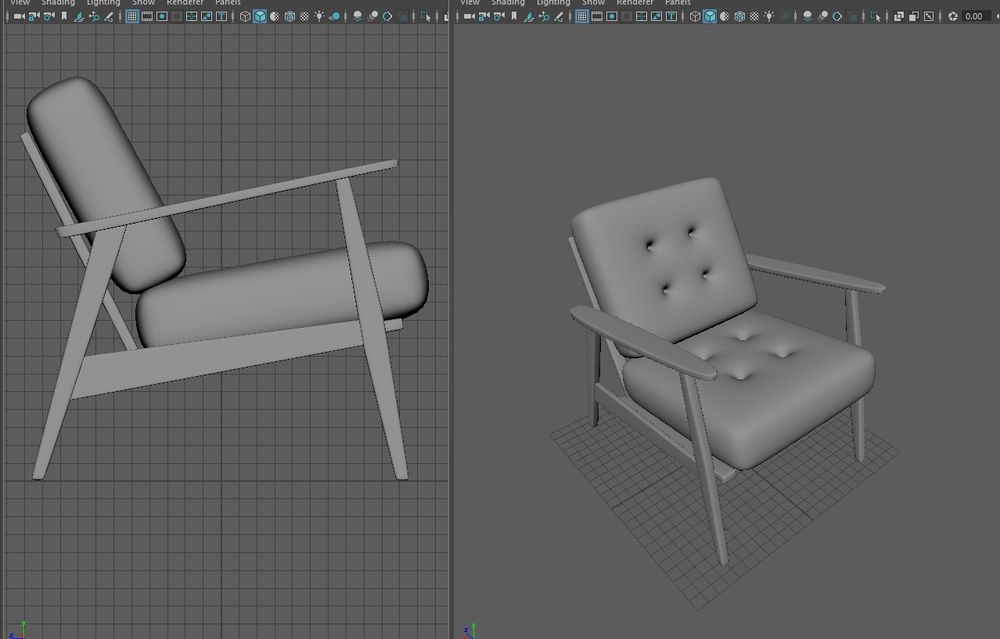Click Isolate Select icon in left panel

tap(425, 17)
